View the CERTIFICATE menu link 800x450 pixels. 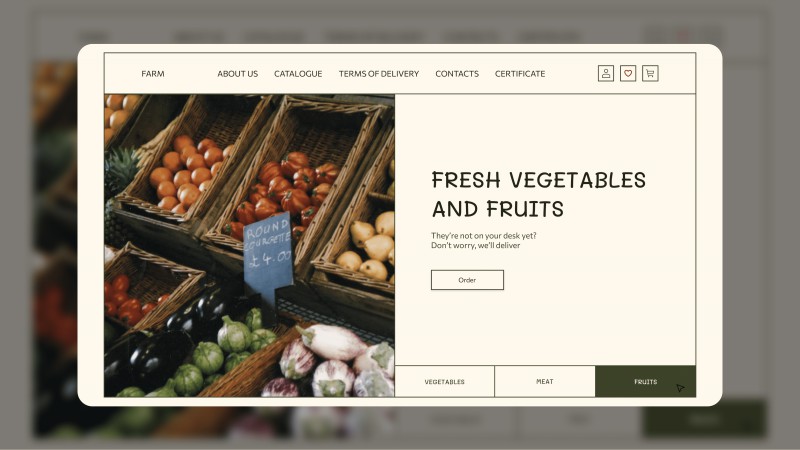pos(520,73)
